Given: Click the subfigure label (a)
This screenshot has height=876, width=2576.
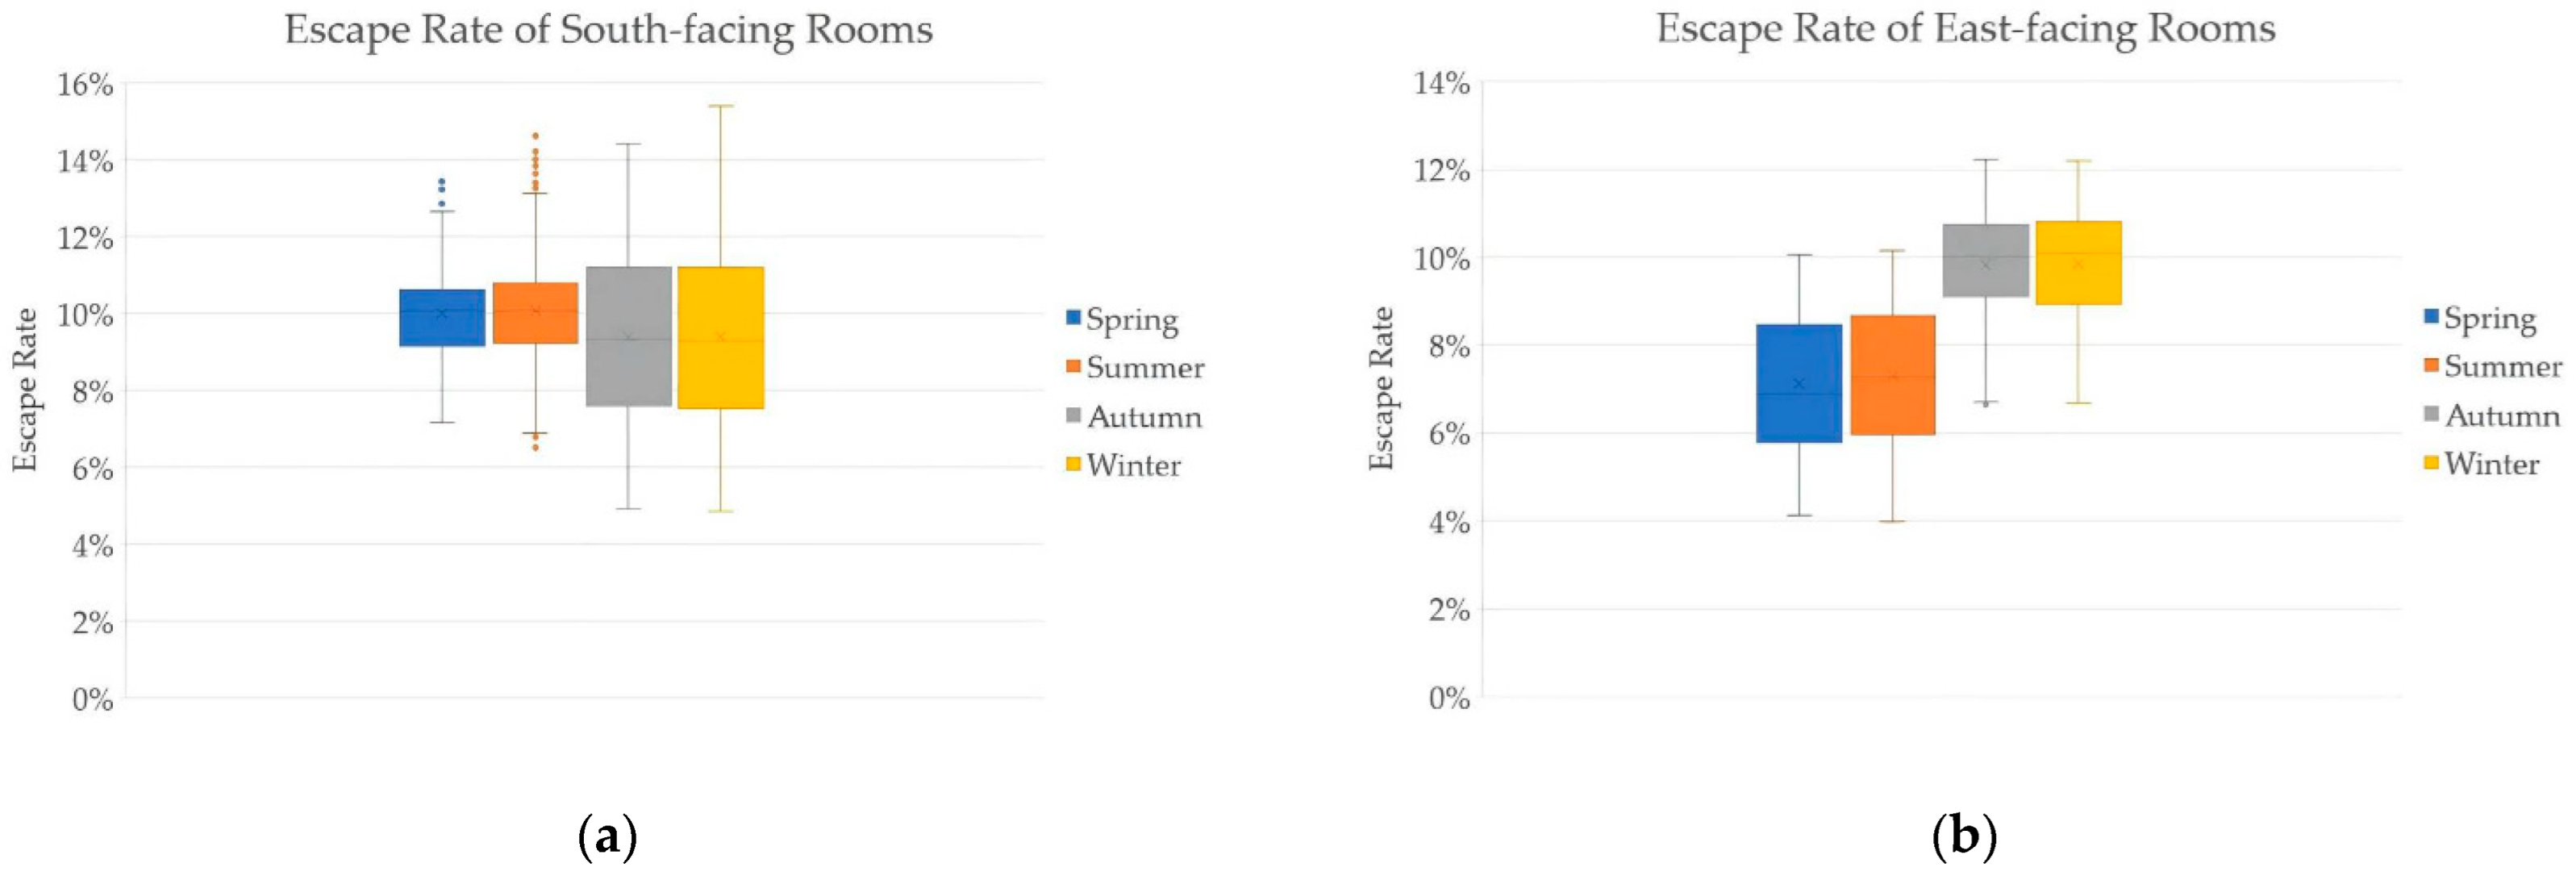Looking at the screenshot, I should coord(607,836).
